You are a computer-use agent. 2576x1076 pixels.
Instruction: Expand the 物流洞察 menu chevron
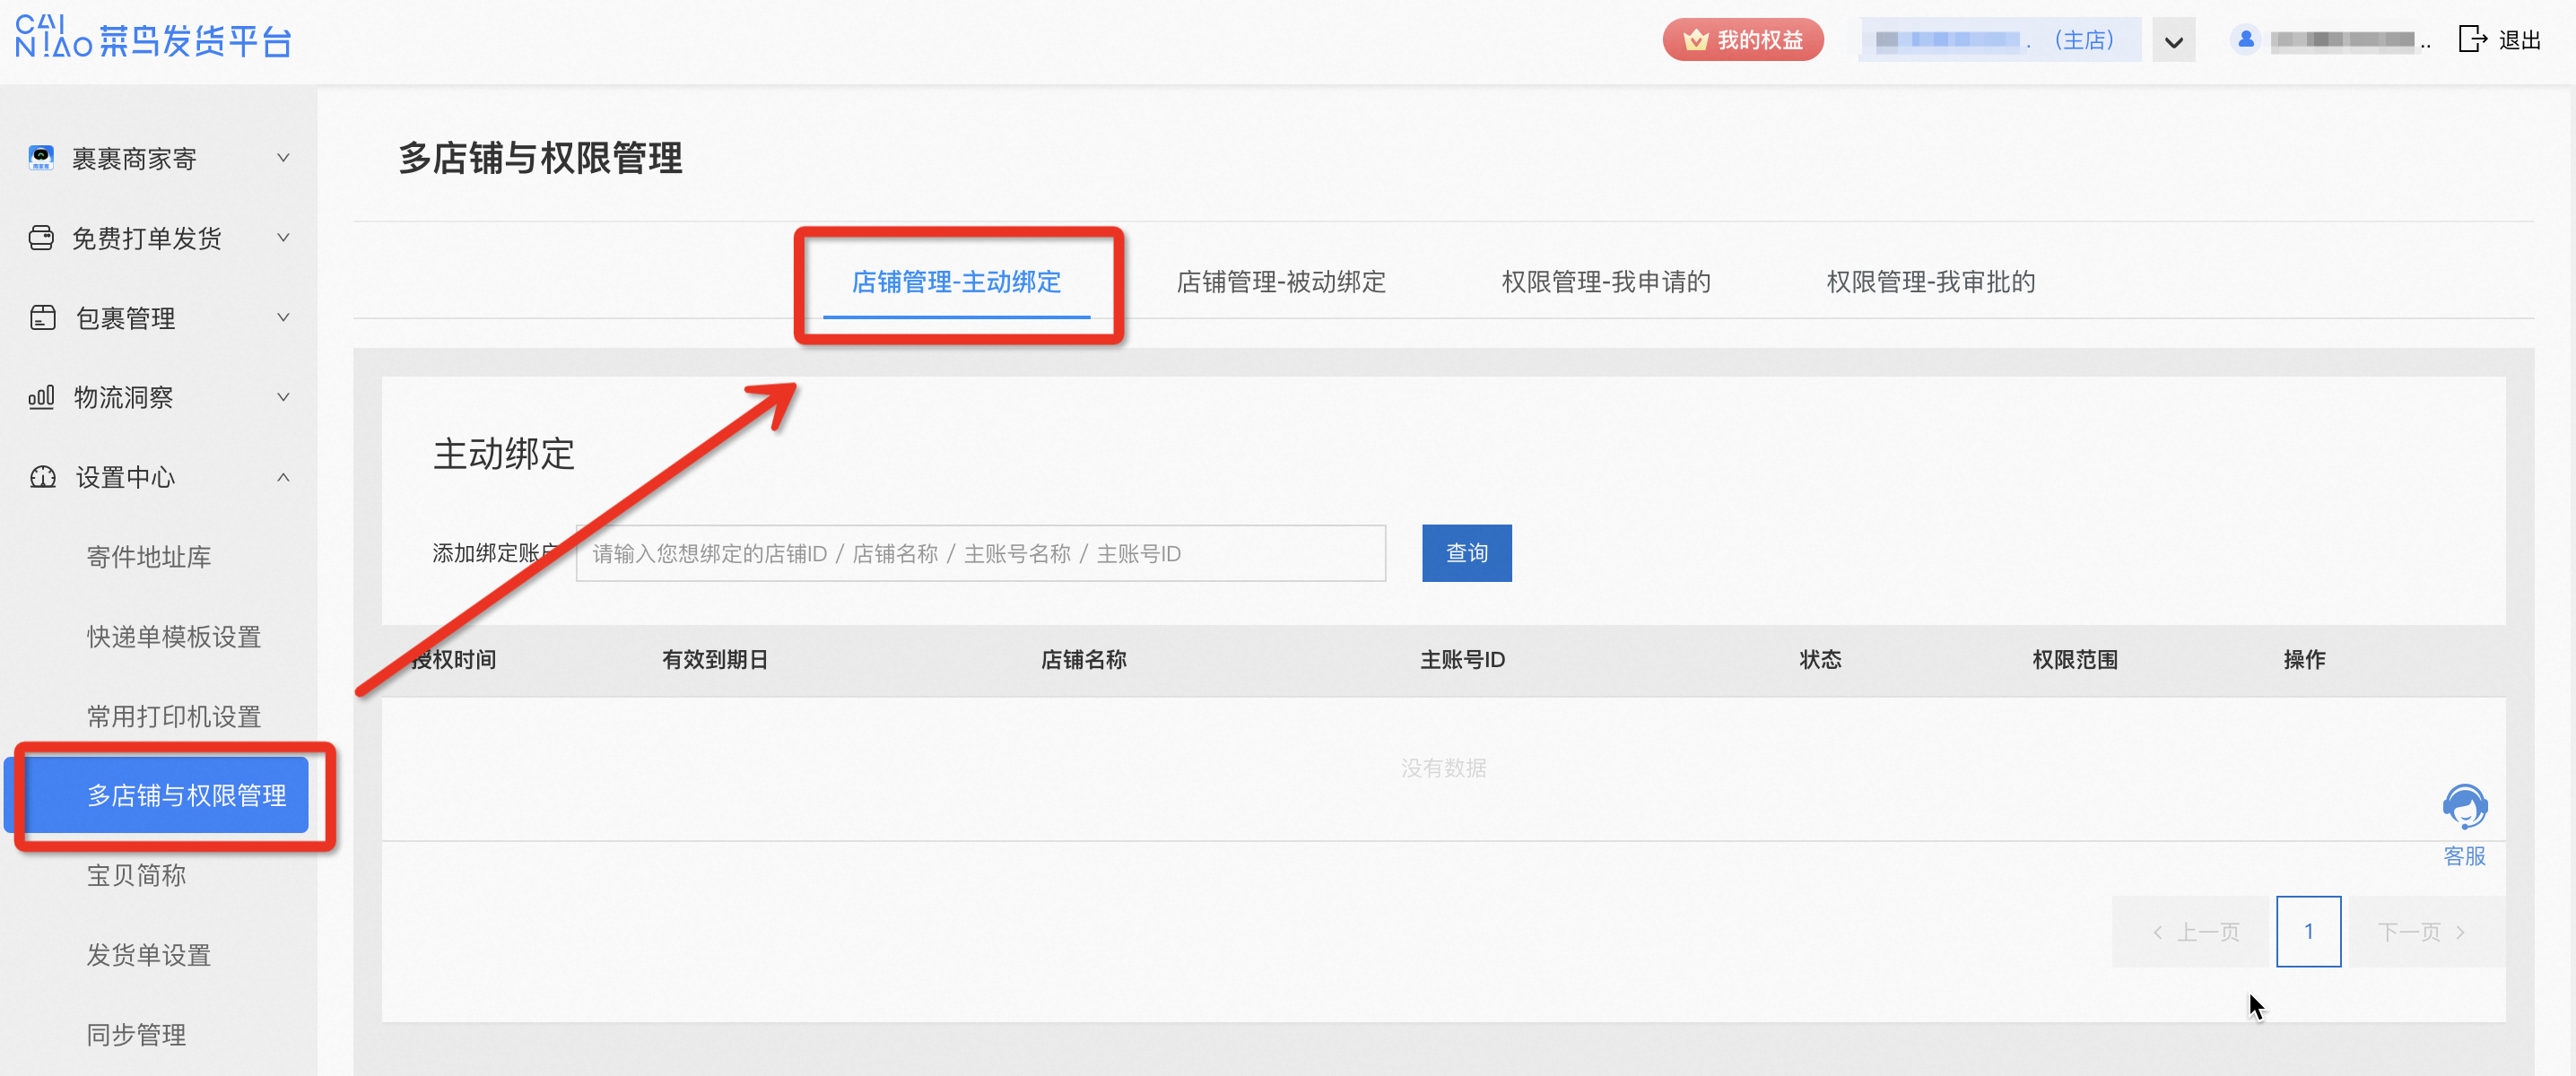click(x=284, y=397)
